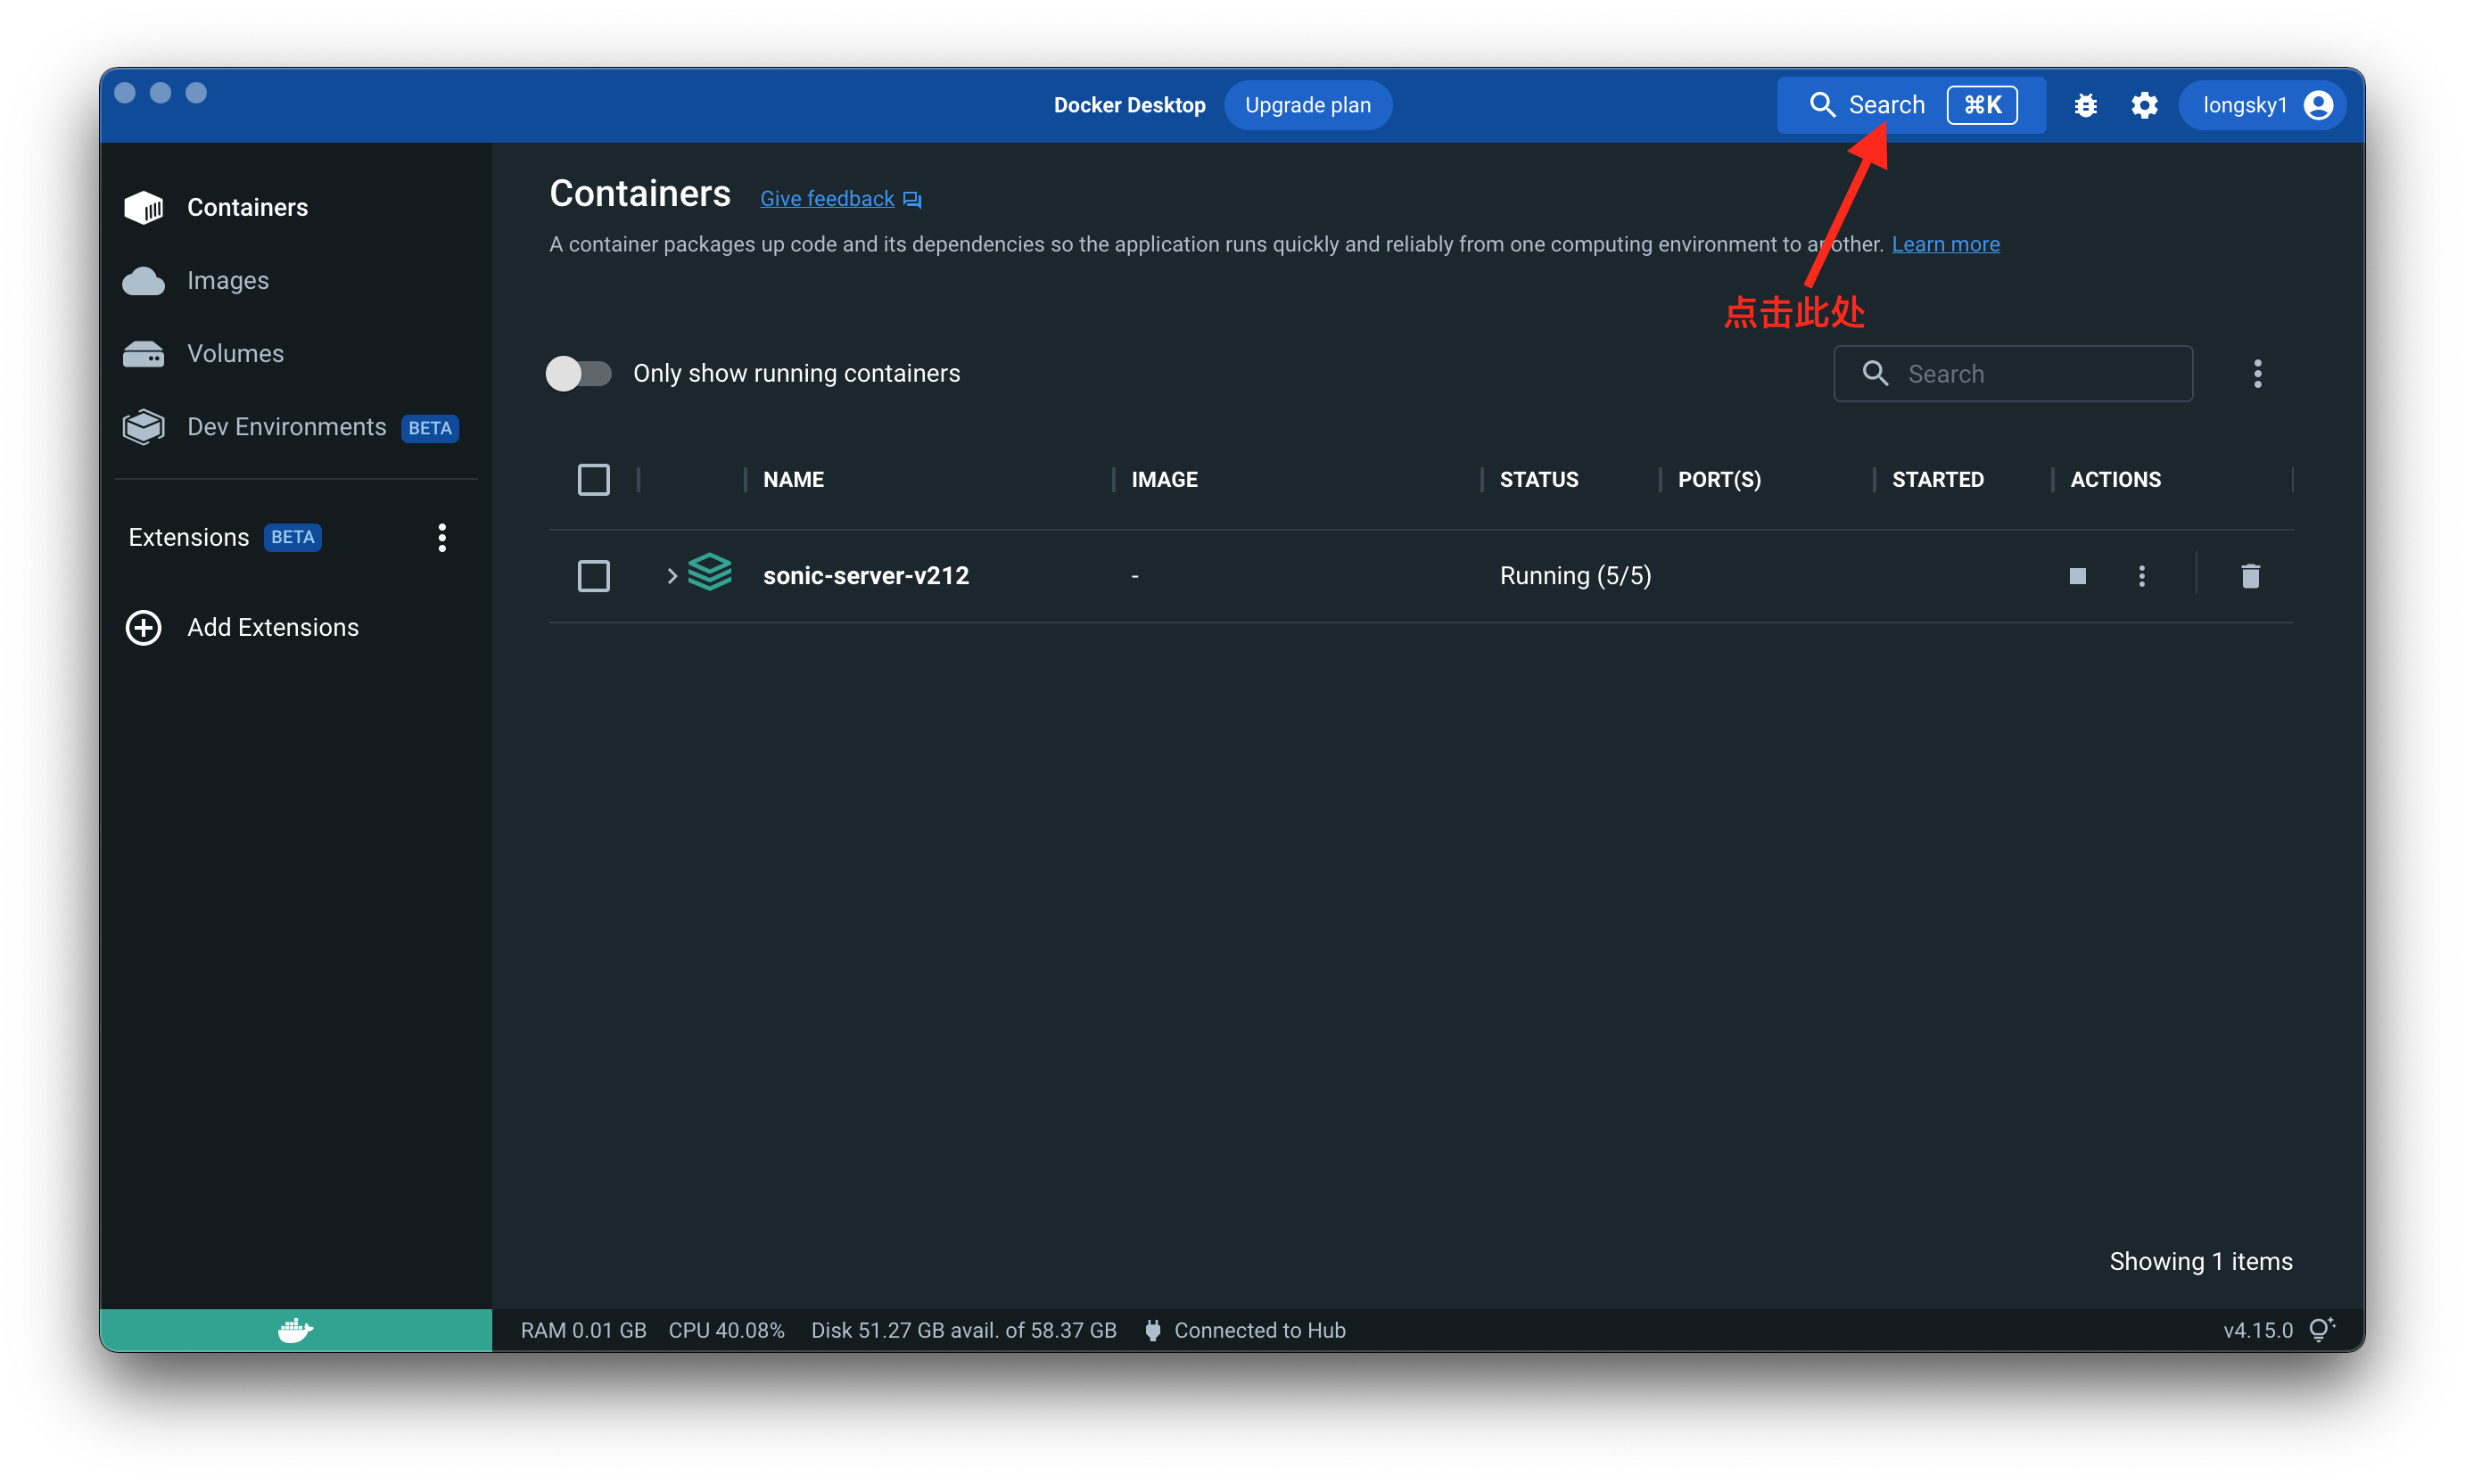Click the Add Extensions plus icon
This screenshot has height=1484, width=2465.
143,627
